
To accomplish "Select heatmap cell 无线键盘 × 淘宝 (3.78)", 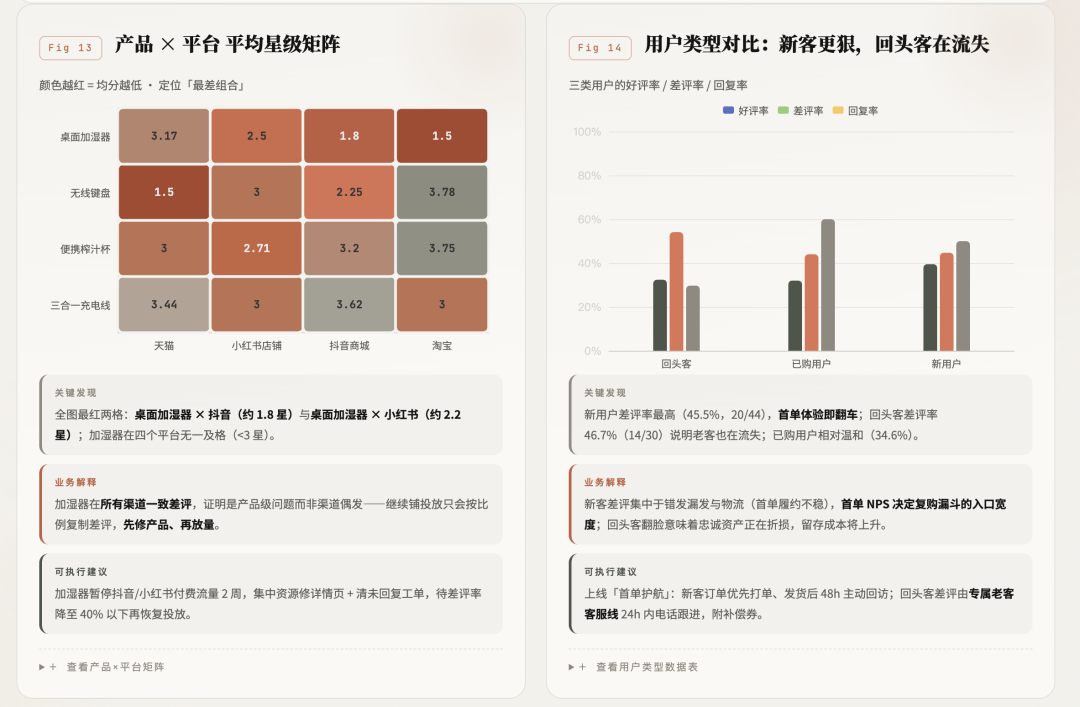I will 442,192.
